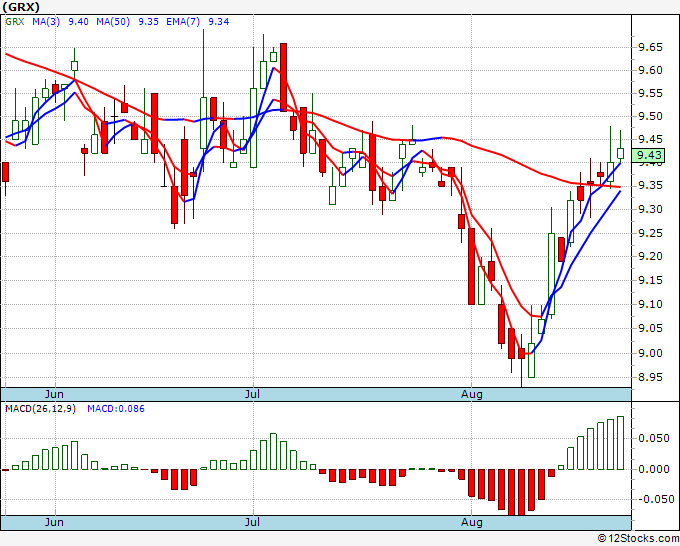The height and width of the screenshot is (546, 680).
Task: Click the MA(3) value 9.40 in legend
Action: click(78, 22)
